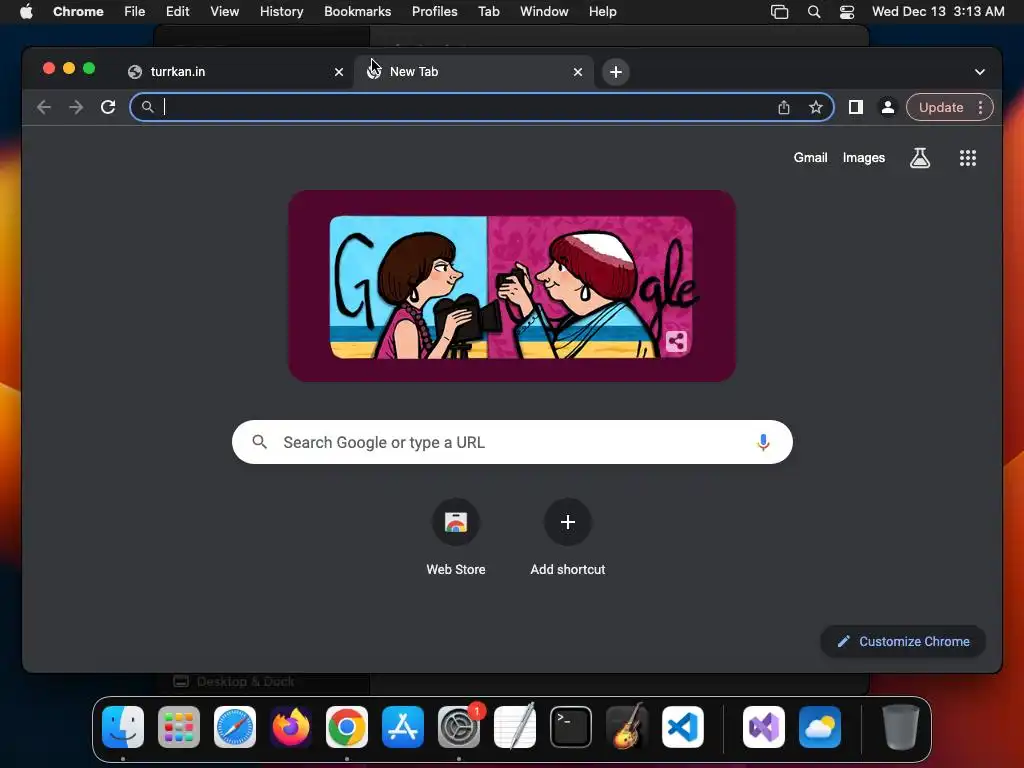The width and height of the screenshot is (1024, 768).
Task: Open TextEdit from the dock
Action: pos(515,727)
